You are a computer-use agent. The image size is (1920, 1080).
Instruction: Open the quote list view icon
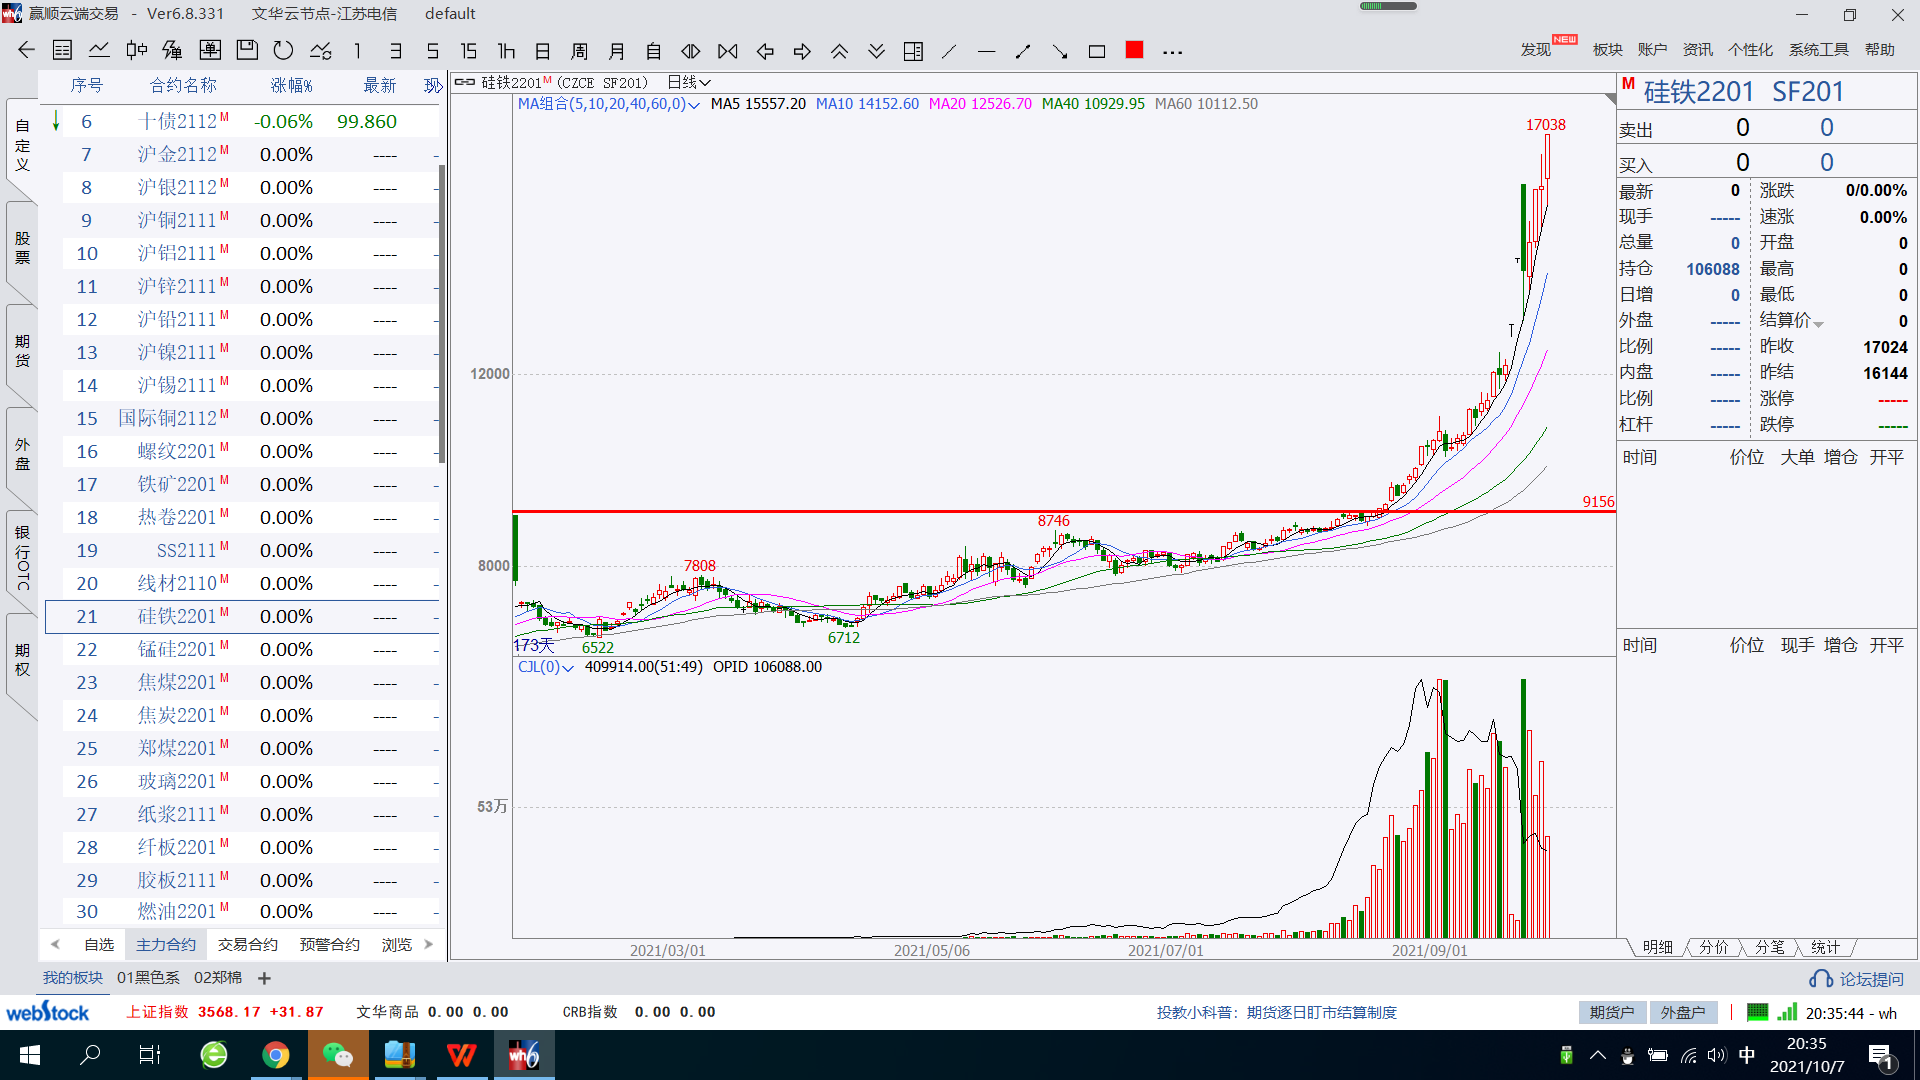(62, 50)
